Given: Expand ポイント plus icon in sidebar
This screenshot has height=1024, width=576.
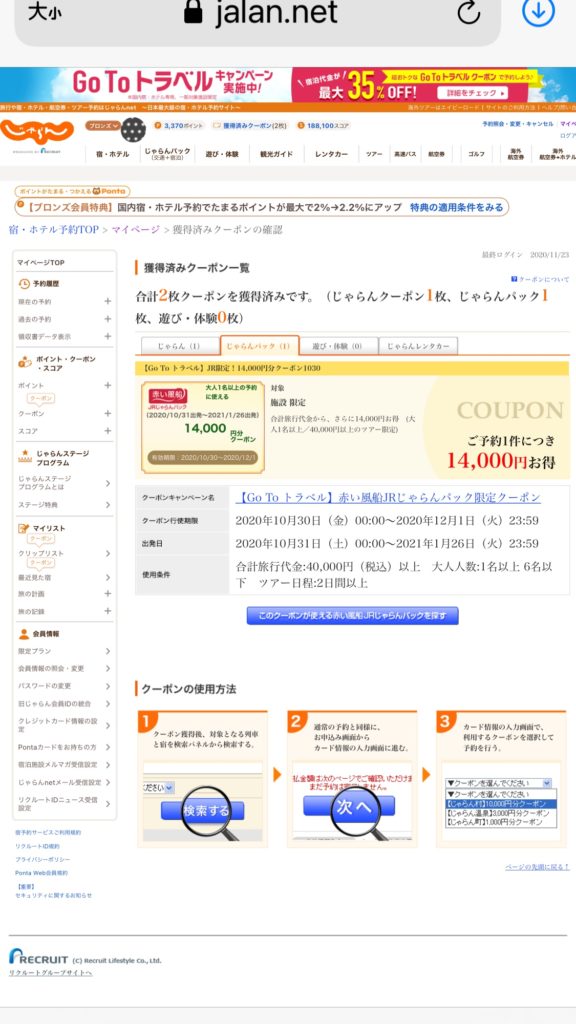Looking at the screenshot, I should click(107, 386).
